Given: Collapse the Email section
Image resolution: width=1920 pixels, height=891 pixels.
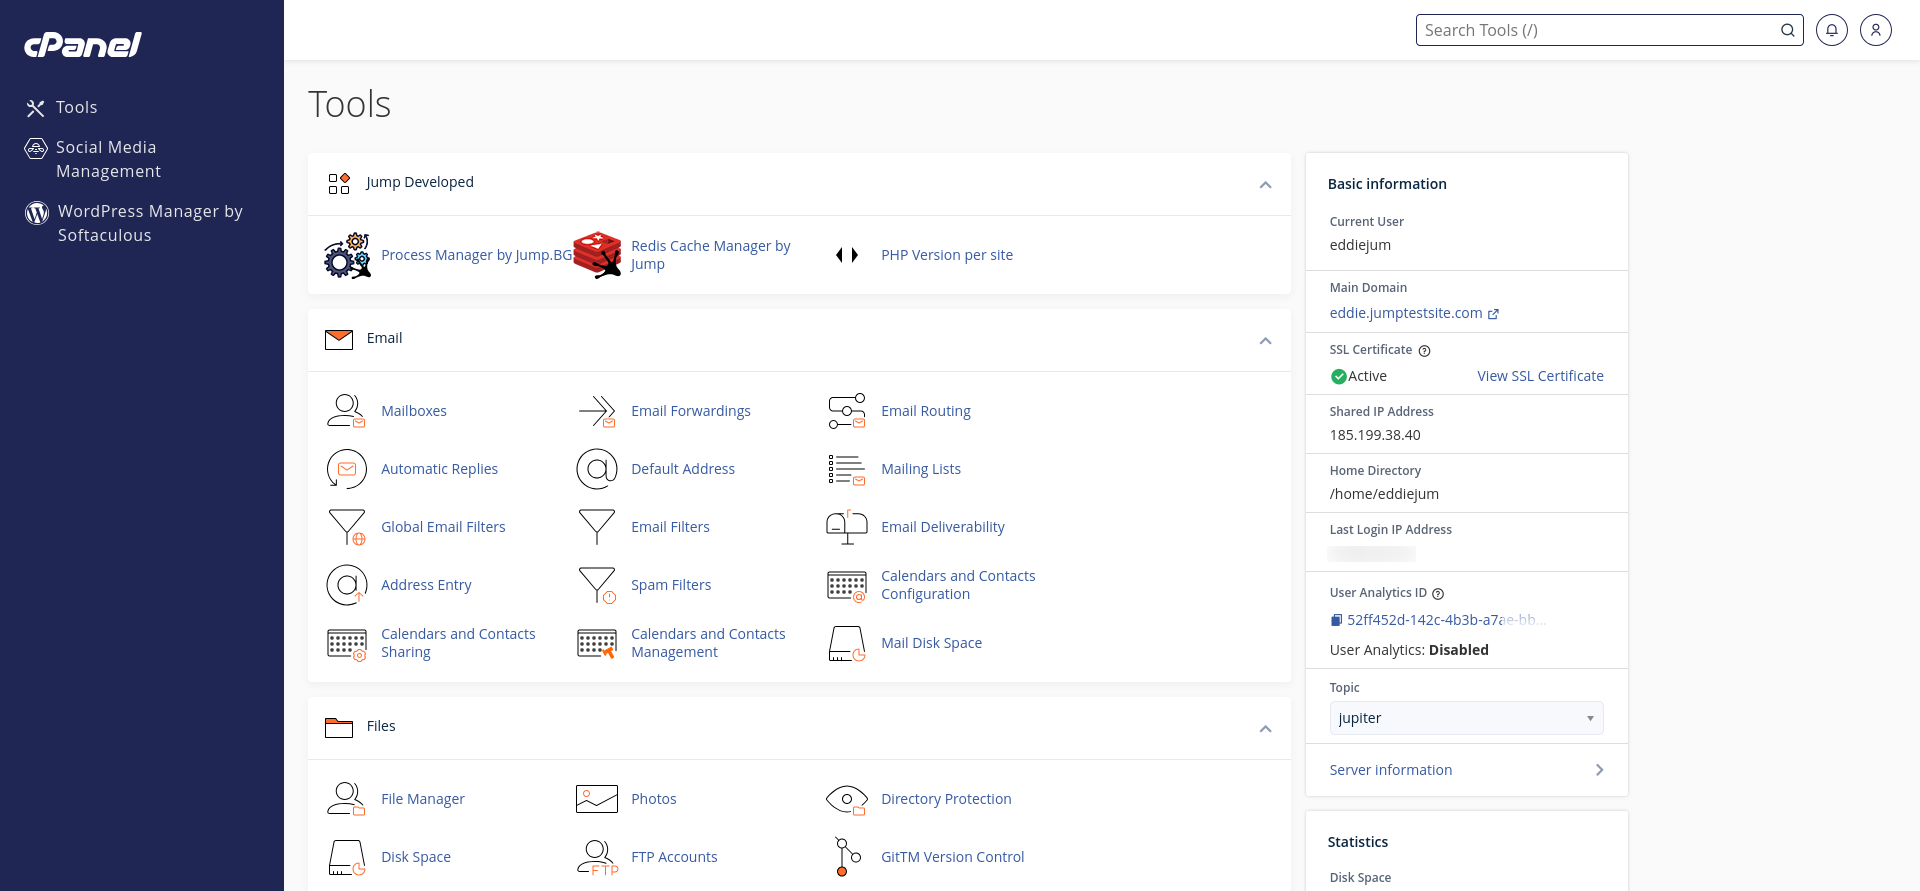Looking at the screenshot, I should (x=1265, y=341).
